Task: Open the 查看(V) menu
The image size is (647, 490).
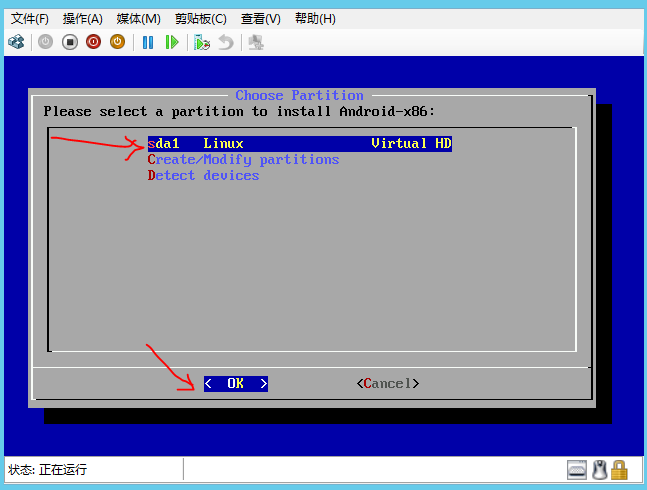Action: (260, 19)
